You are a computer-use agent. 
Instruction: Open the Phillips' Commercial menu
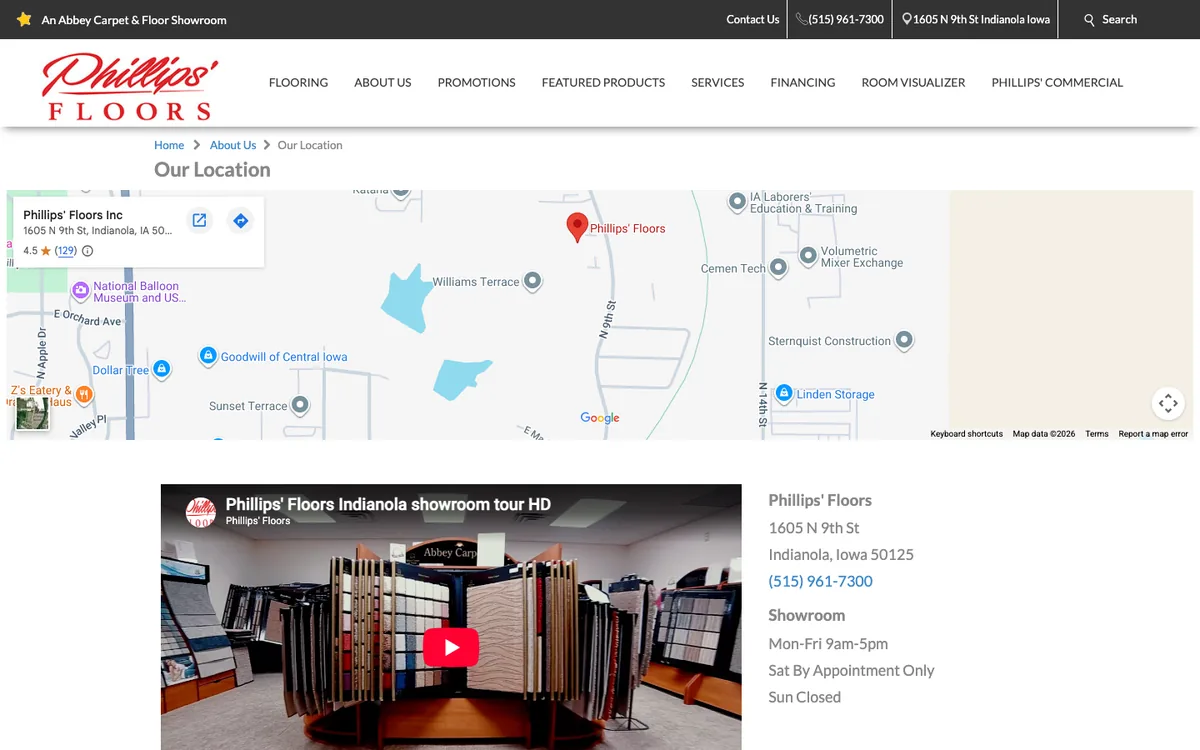pyautogui.click(x=1057, y=83)
